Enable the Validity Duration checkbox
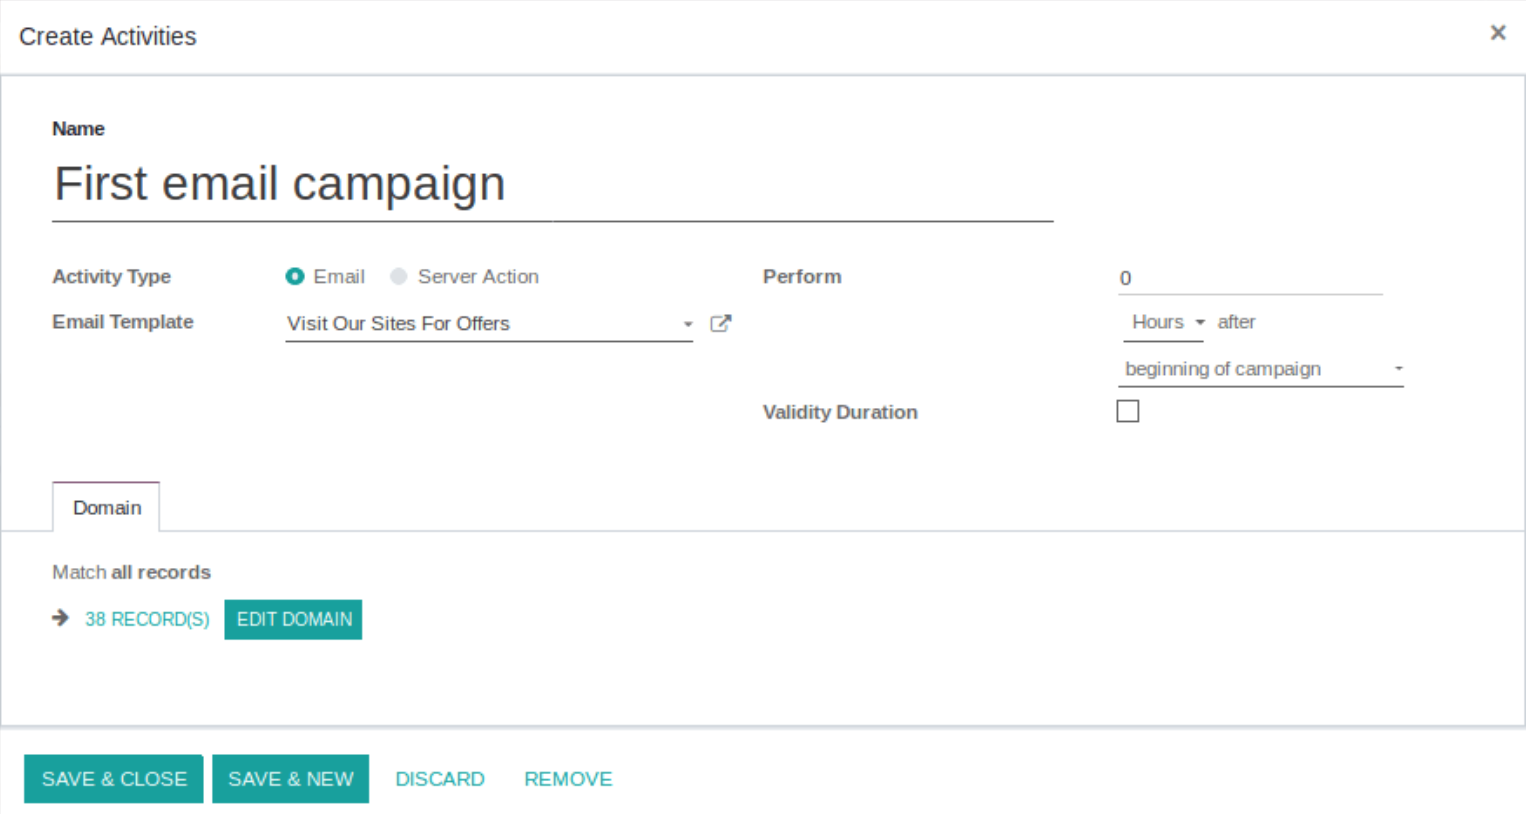The width and height of the screenshot is (1530, 814). [x=1127, y=411]
